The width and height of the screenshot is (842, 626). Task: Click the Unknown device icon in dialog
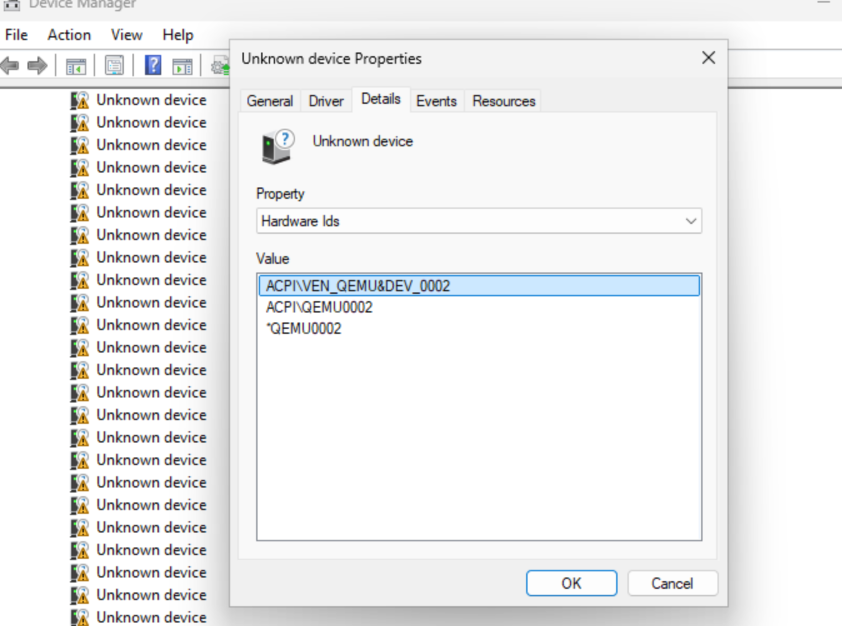[276, 146]
